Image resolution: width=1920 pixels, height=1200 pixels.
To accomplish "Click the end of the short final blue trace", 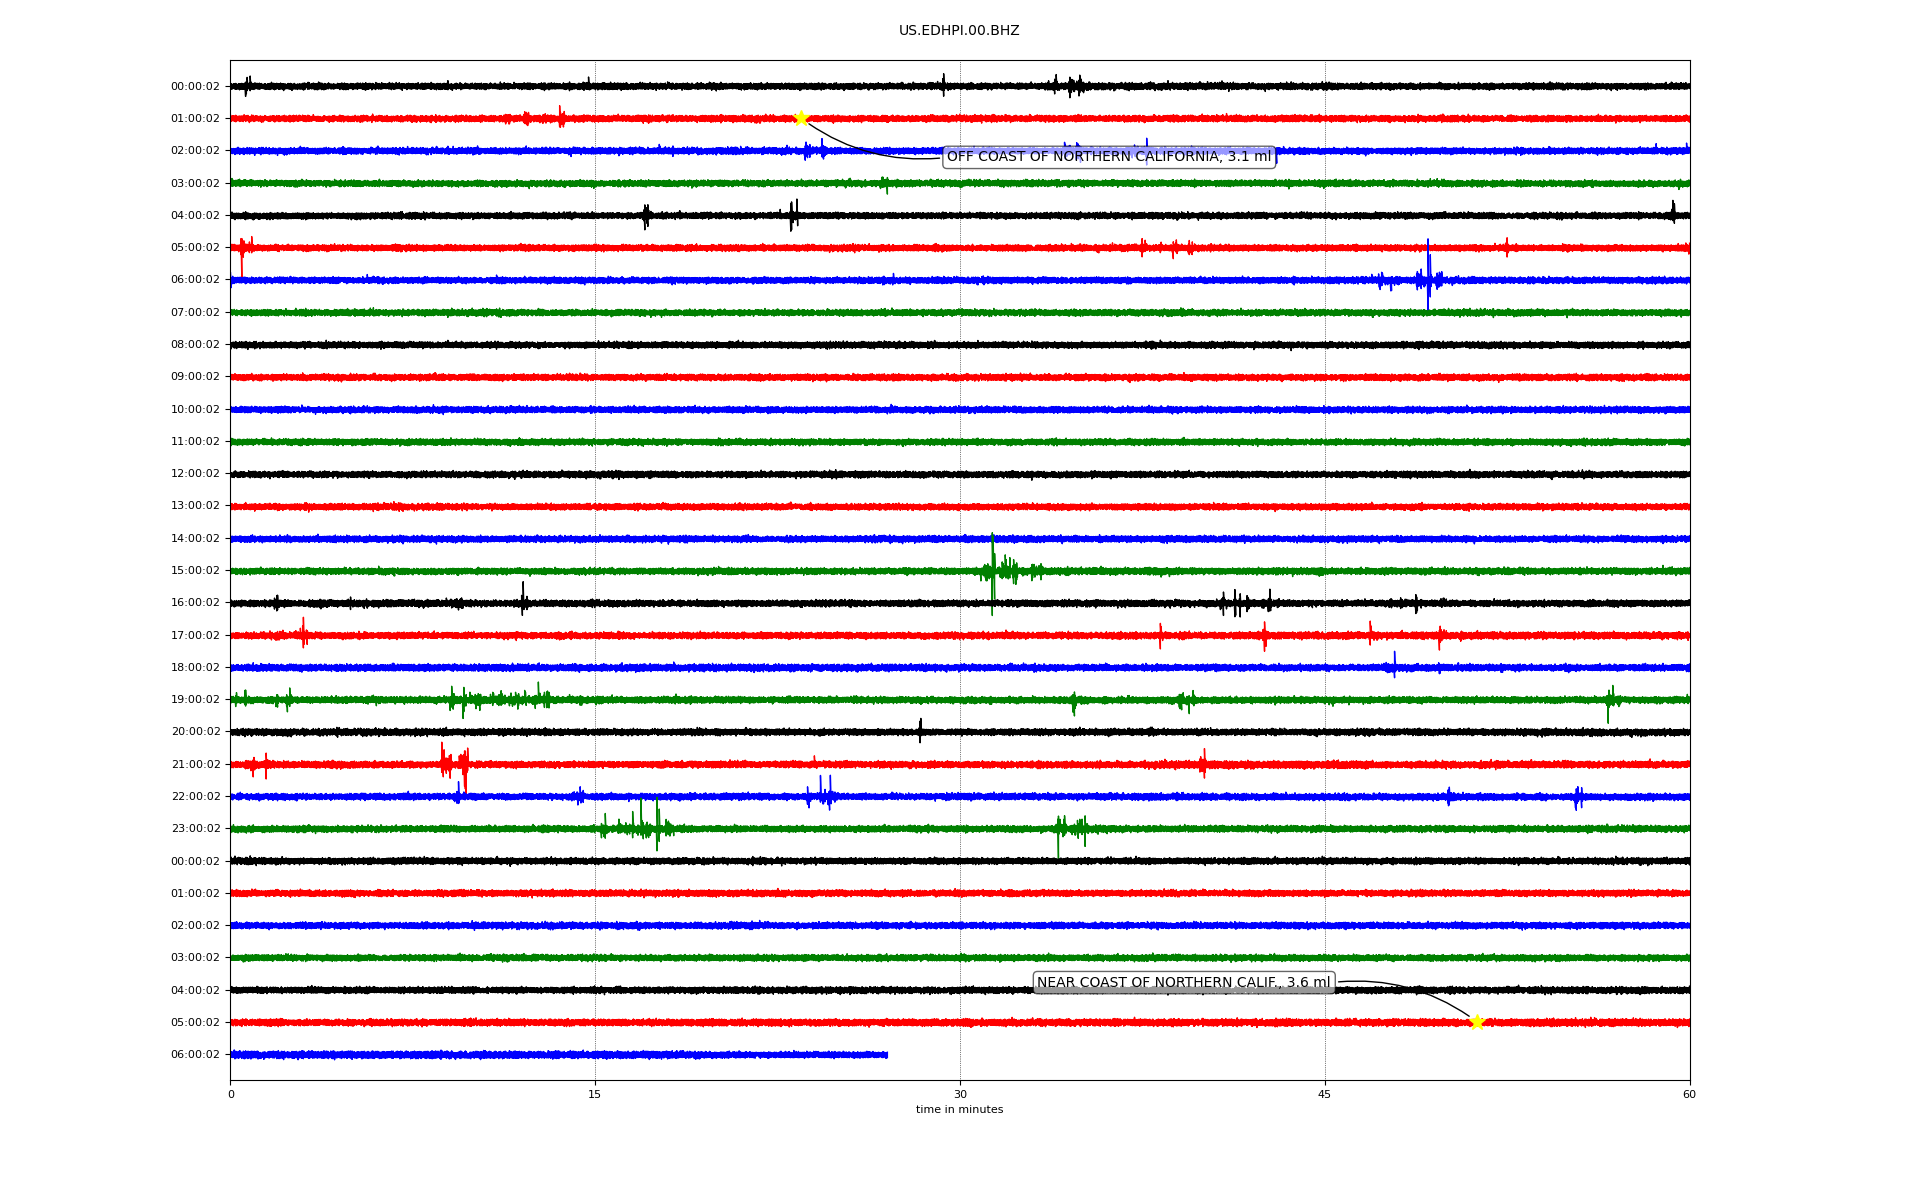I will (886, 1054).
